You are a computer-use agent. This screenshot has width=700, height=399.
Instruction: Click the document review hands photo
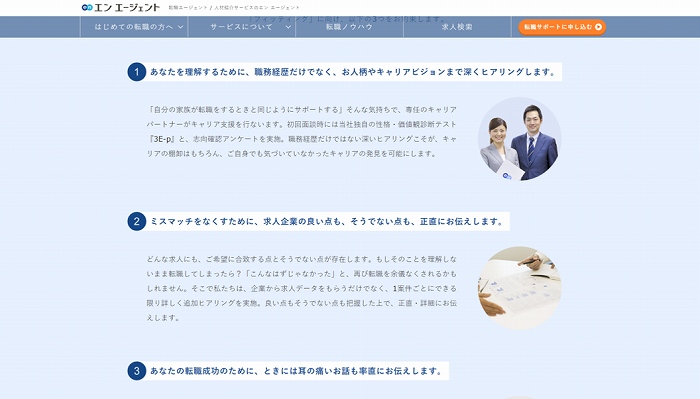(x=520, y=288)
